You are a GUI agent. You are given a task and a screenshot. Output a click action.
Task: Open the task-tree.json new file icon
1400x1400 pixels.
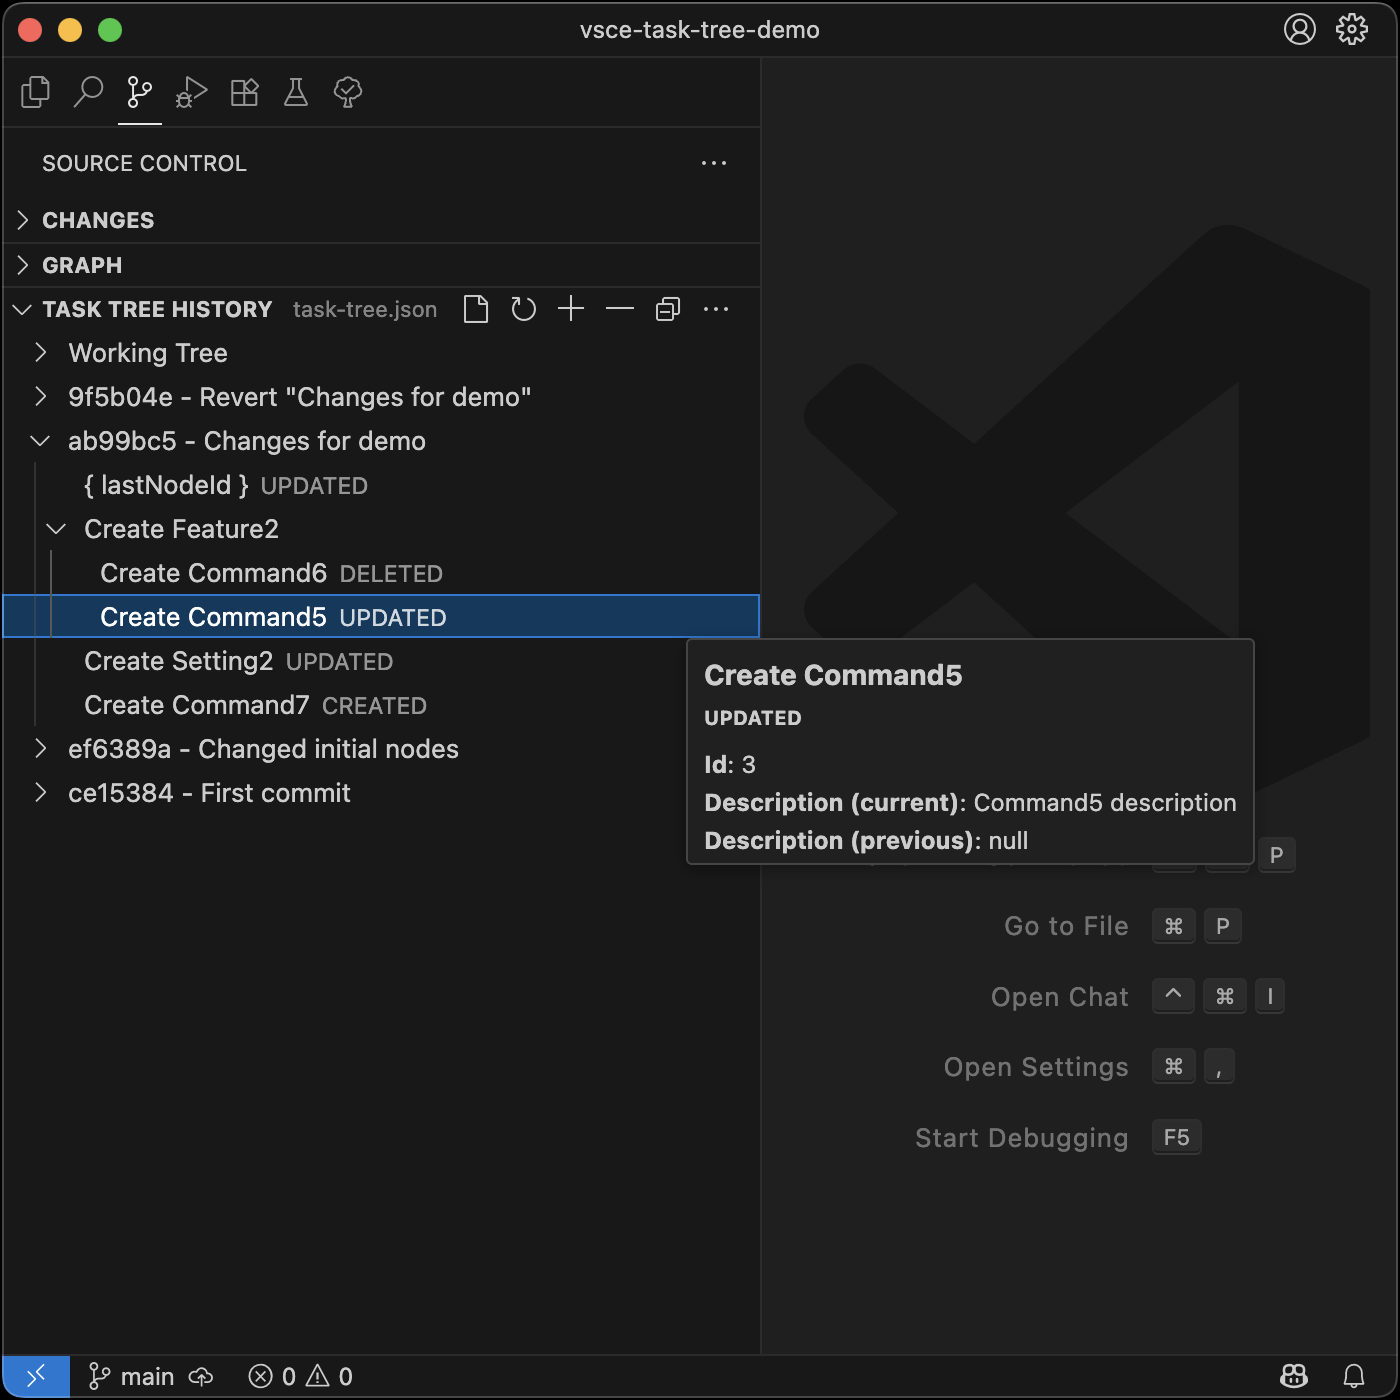click(476, 309)
